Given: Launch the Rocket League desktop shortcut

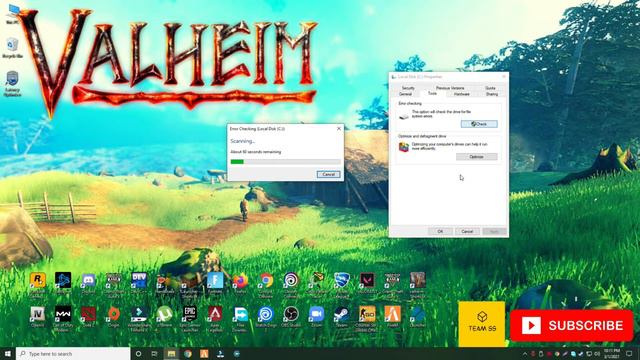Looking at the screenshot, I should [x=342, y=284].
